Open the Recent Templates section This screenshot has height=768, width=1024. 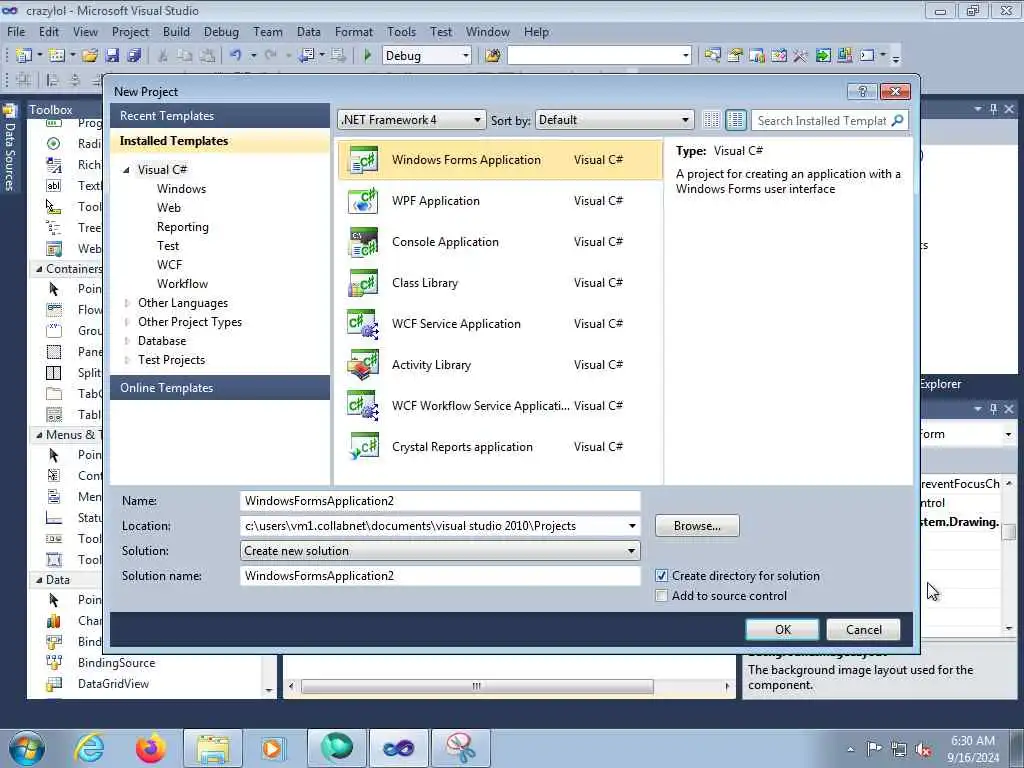tap(220, 116)
